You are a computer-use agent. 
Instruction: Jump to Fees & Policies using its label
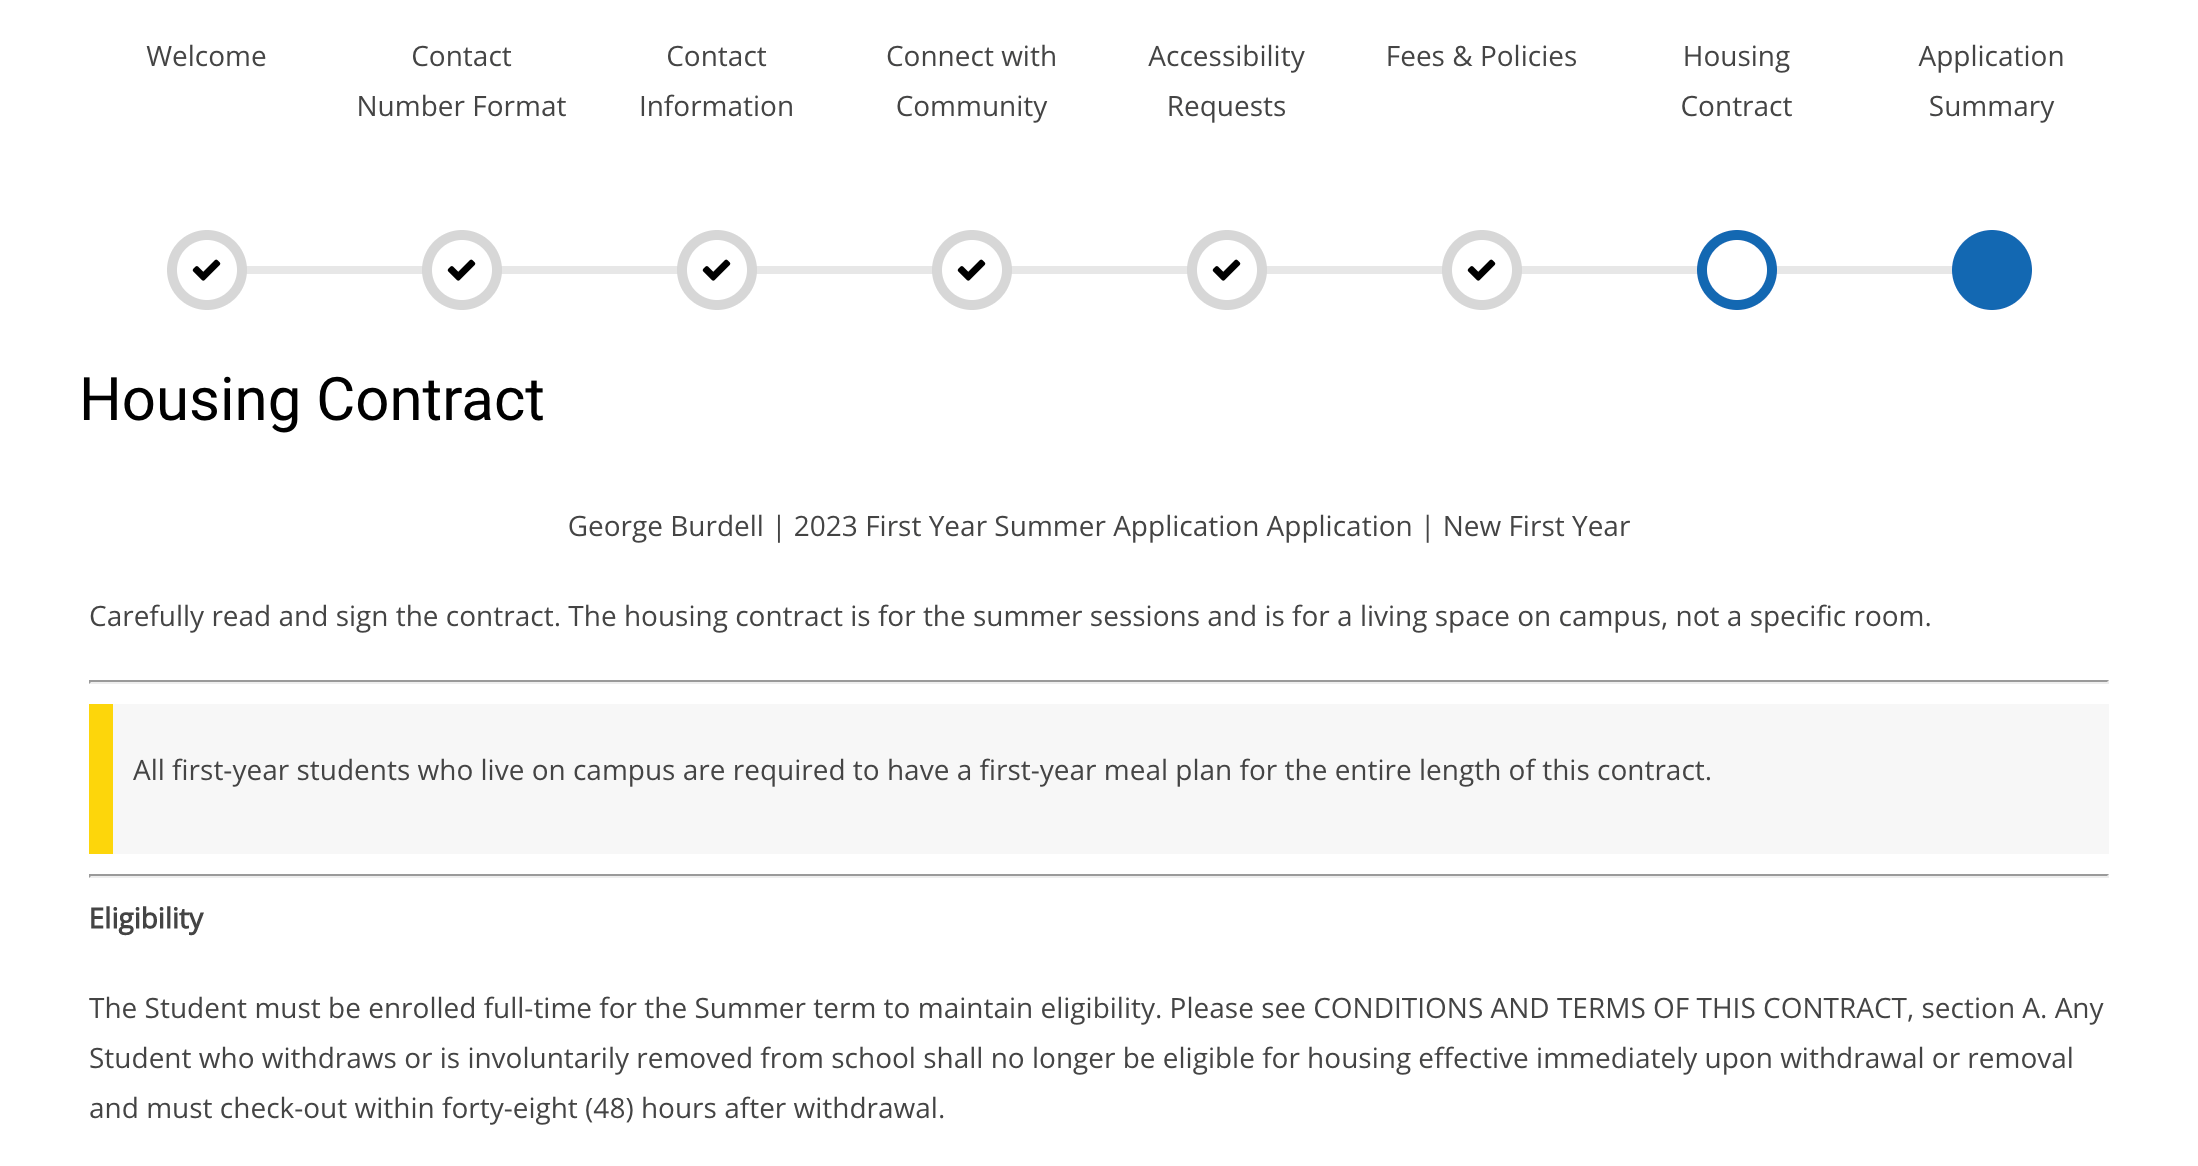tap(1481, 56)
